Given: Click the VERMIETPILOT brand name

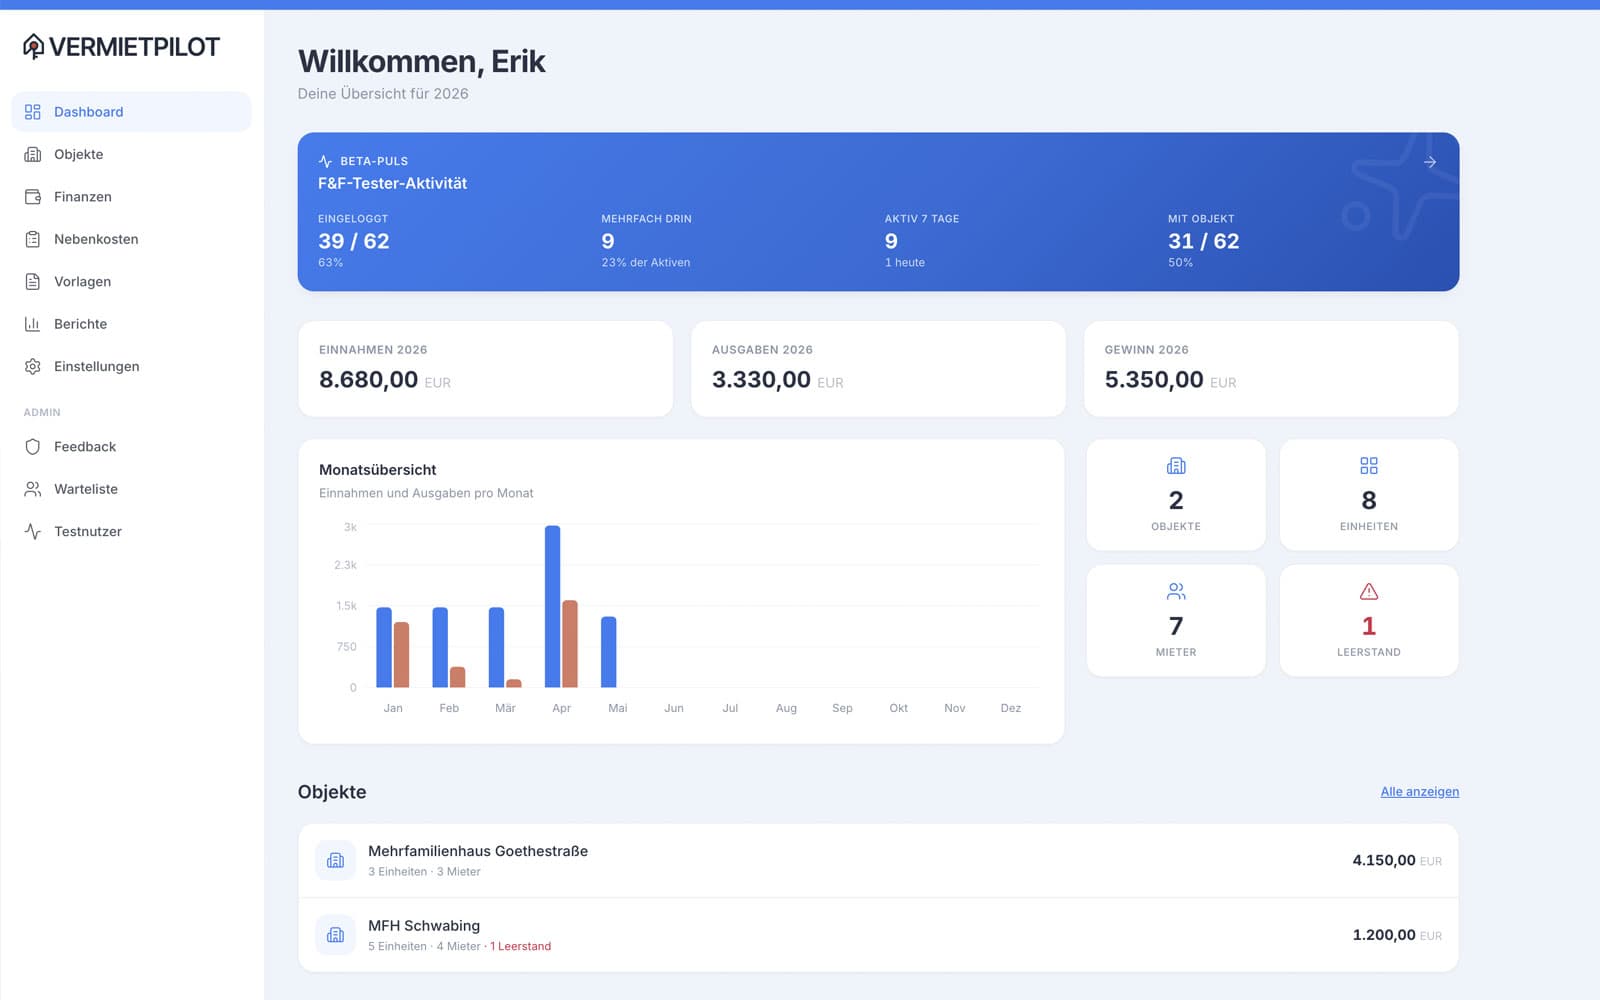Looking at the screenshot, I should click(134, 47).
